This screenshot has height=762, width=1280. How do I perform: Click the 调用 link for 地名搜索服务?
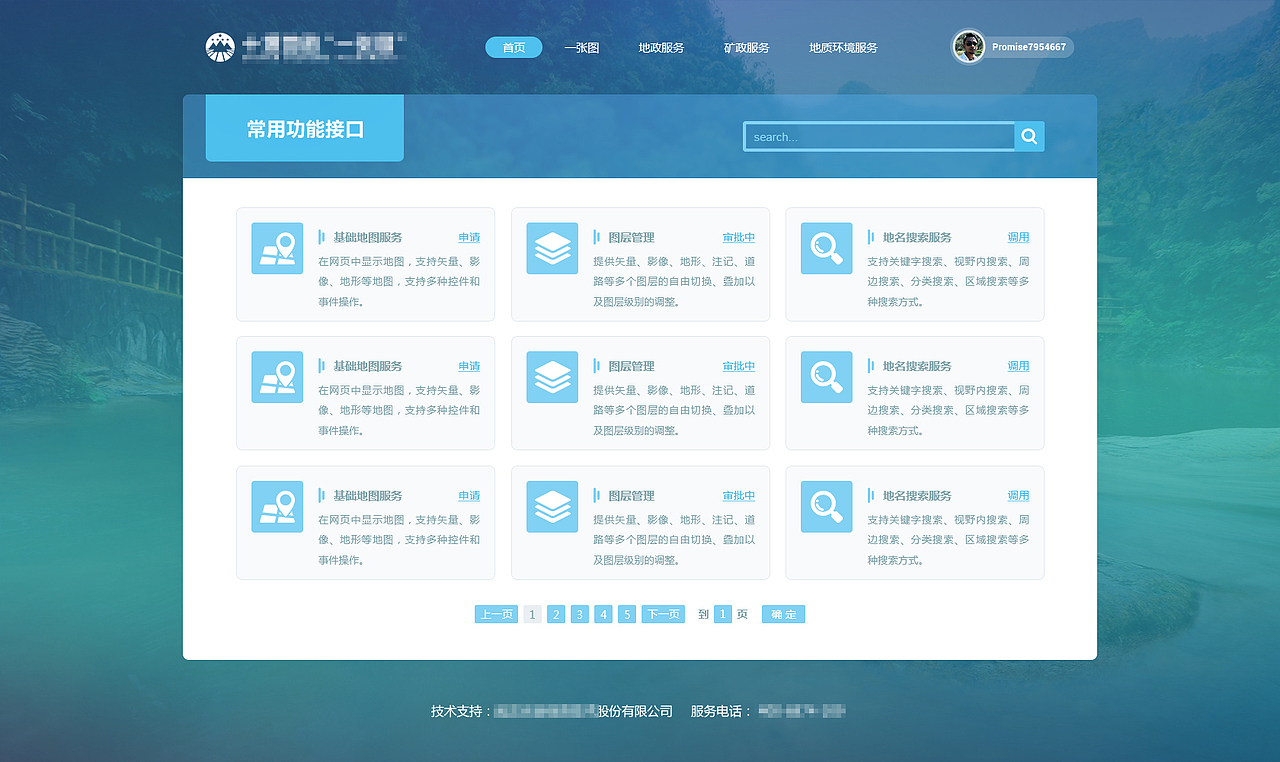1018,237
